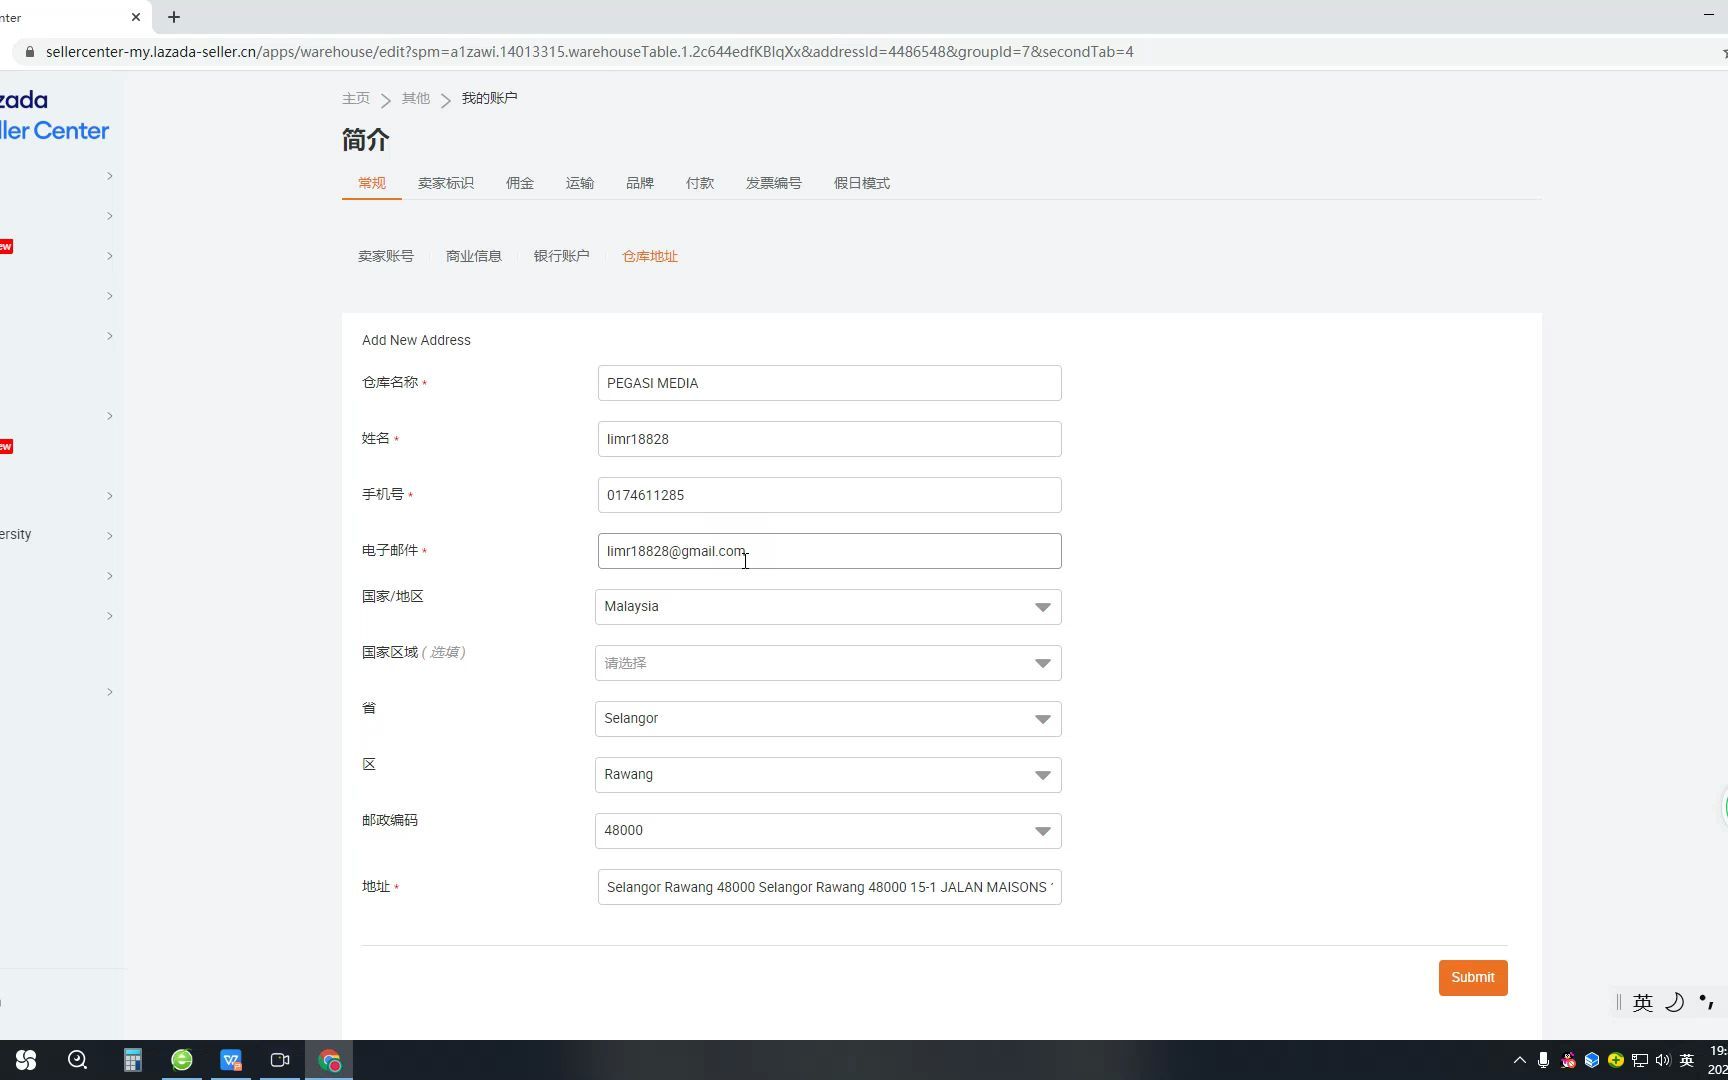Screen dimensions: 1728x1080
Task: Toggle the IME moon half-width icon
Action: pos(1675,1002)
